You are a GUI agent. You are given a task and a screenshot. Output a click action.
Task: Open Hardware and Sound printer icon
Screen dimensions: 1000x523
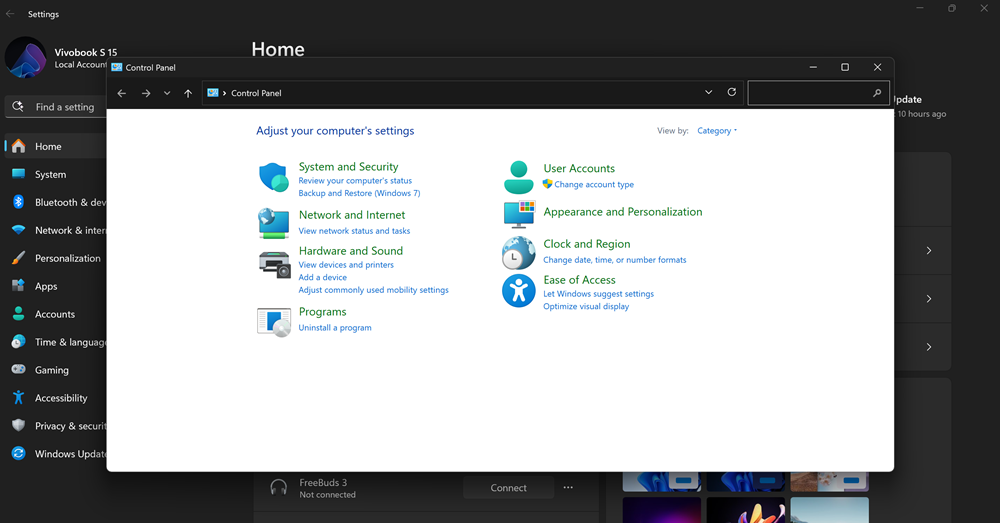[x=274, y=265]
